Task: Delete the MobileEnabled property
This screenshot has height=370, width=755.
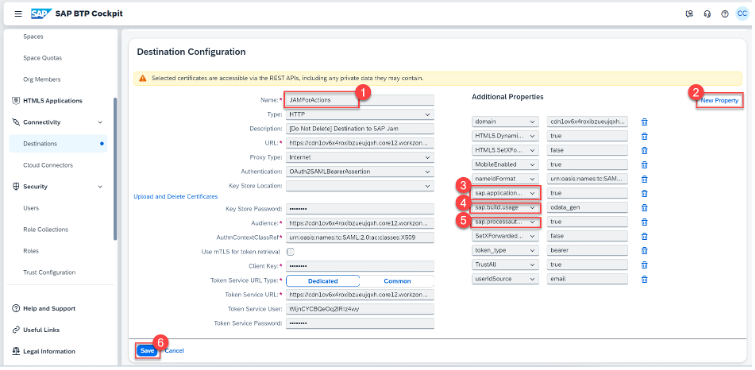Action: click(x=644, y=165)
